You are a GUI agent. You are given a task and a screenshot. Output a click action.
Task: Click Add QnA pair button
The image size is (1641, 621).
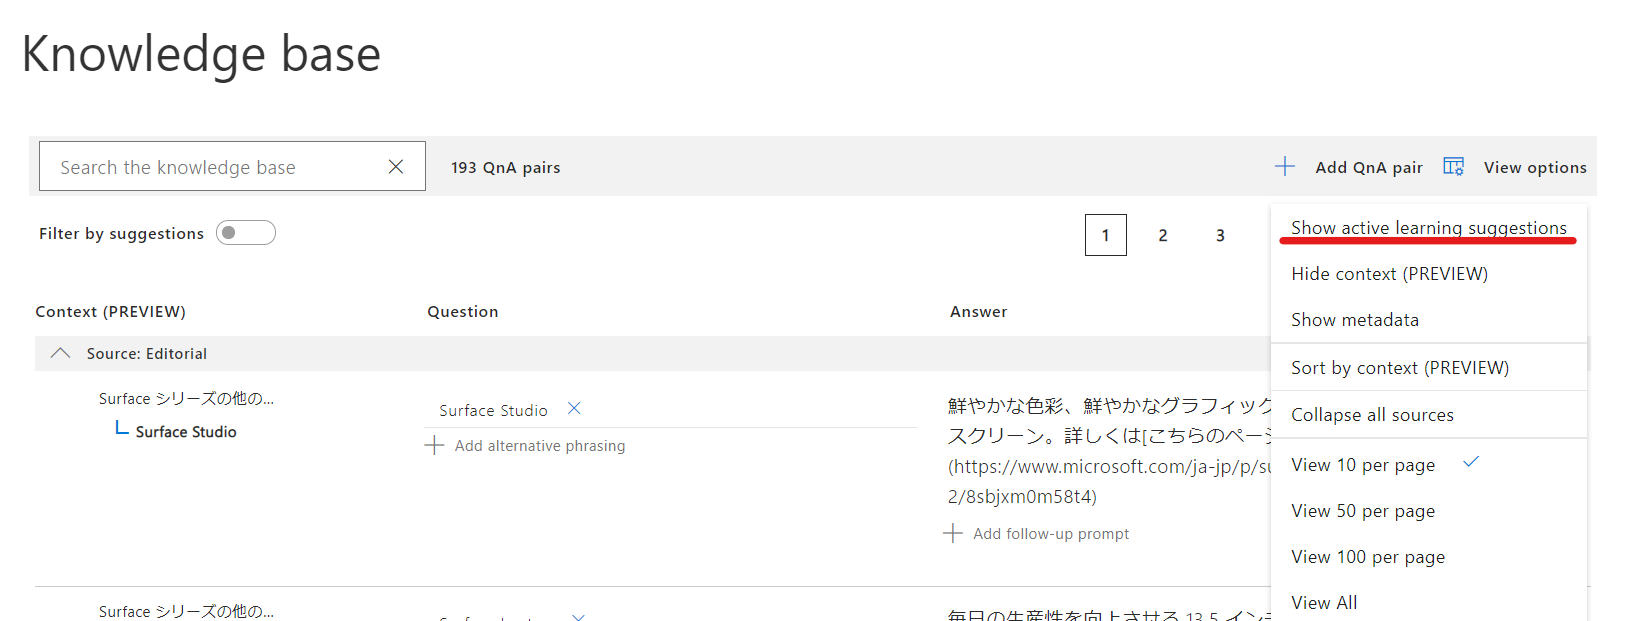coord(1369,167)
